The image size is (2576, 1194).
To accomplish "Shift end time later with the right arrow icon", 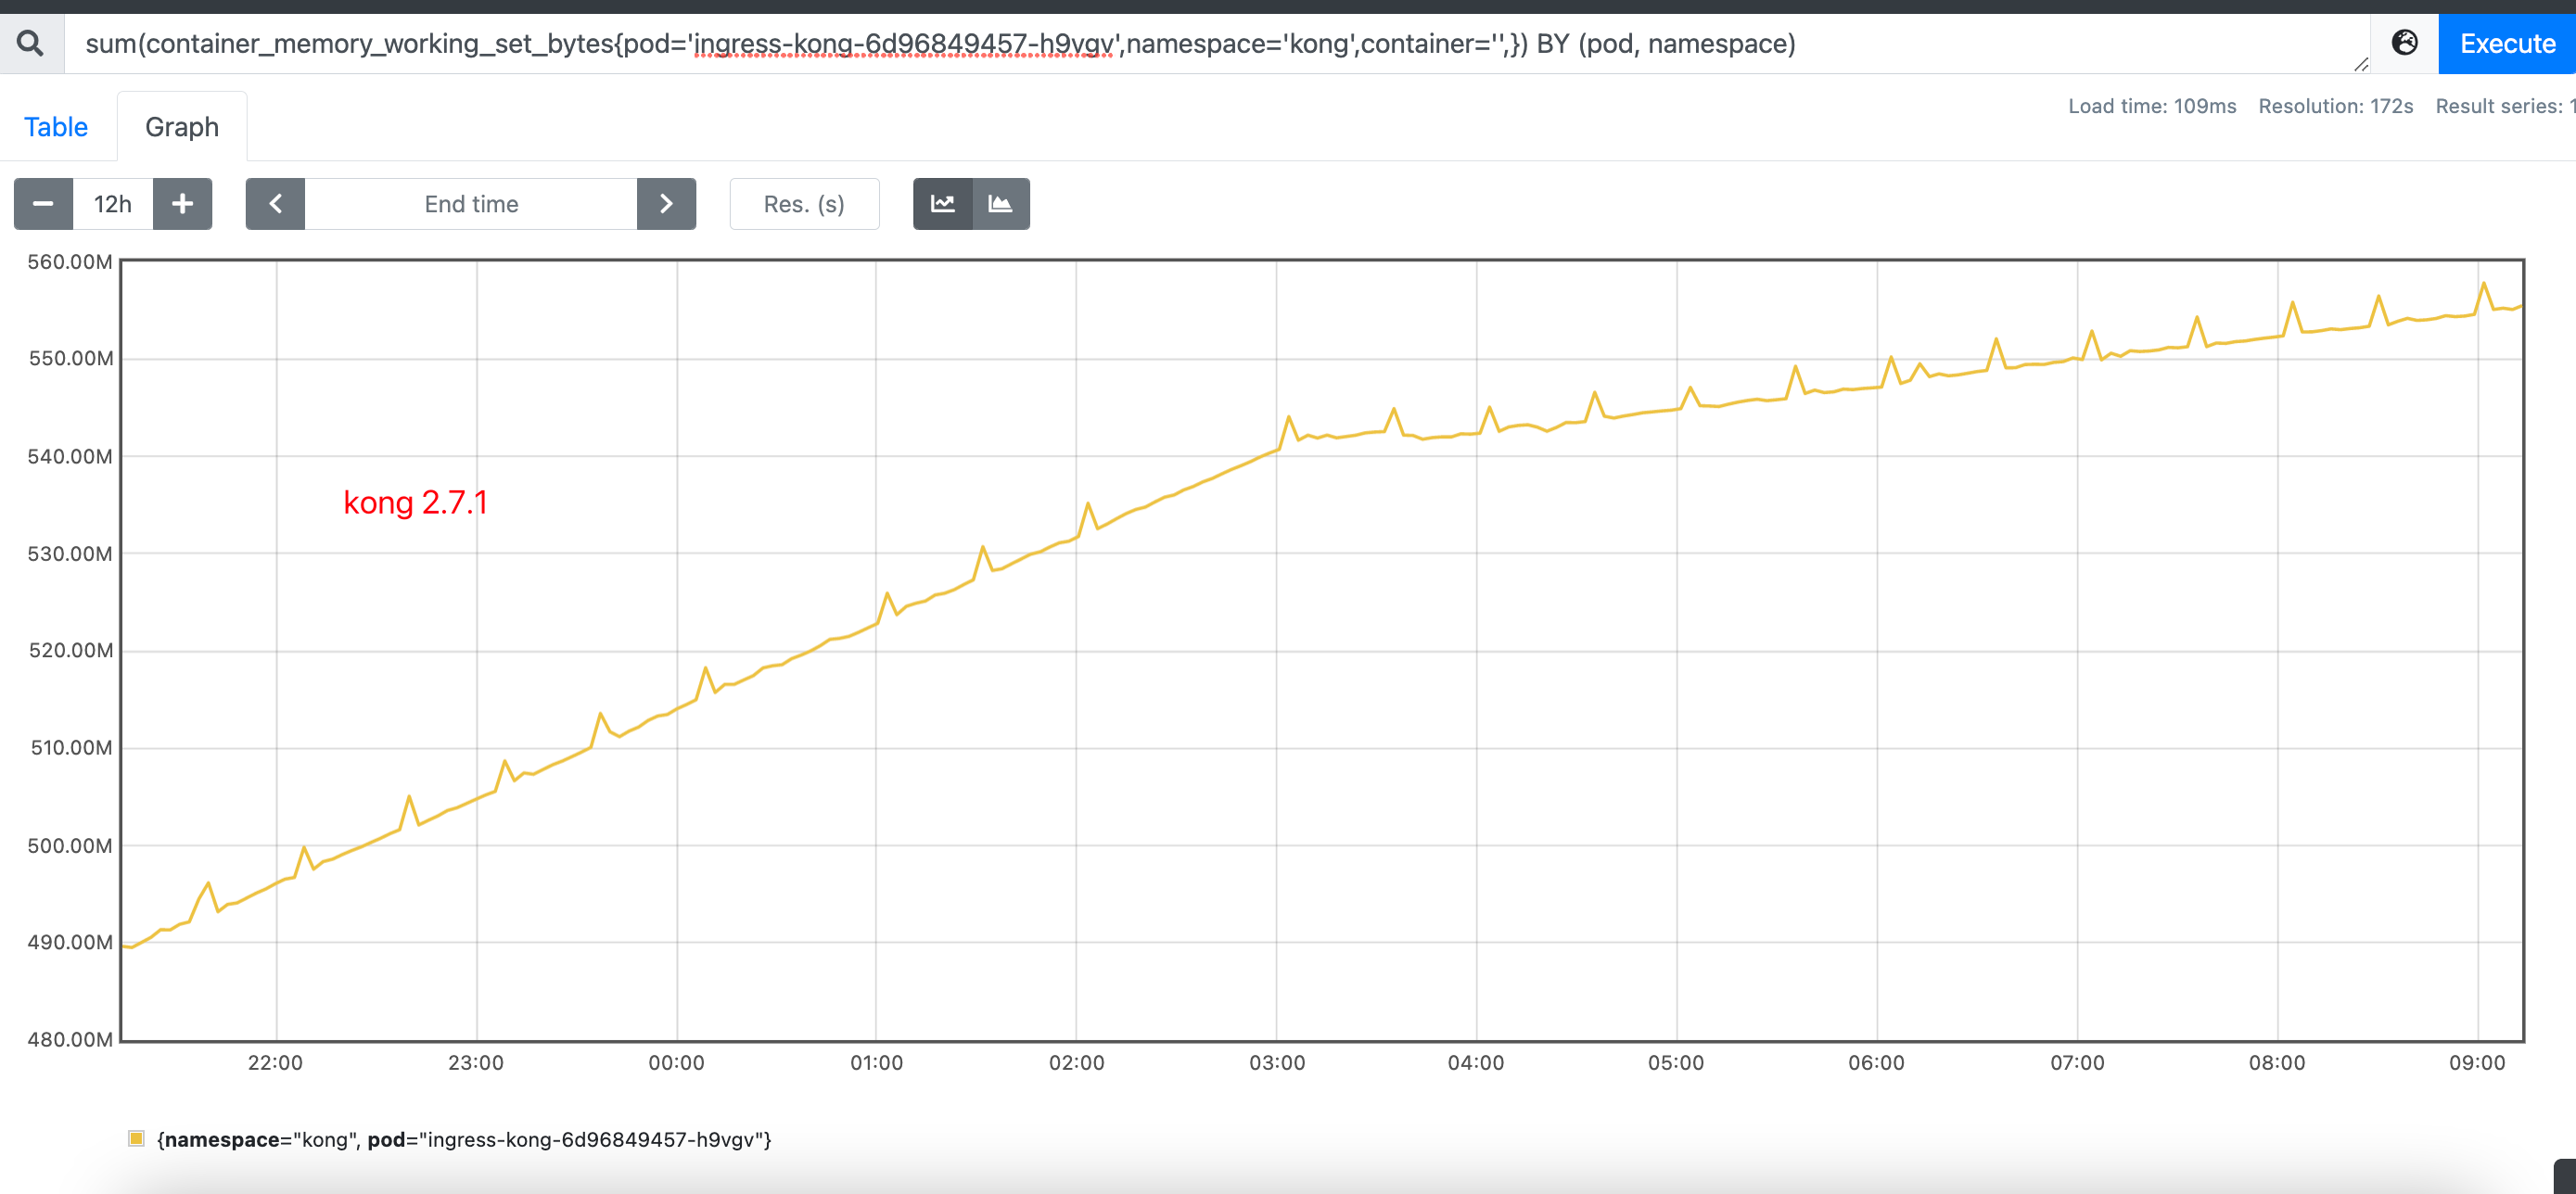I will pyautogui.click(x=666, y=203).
